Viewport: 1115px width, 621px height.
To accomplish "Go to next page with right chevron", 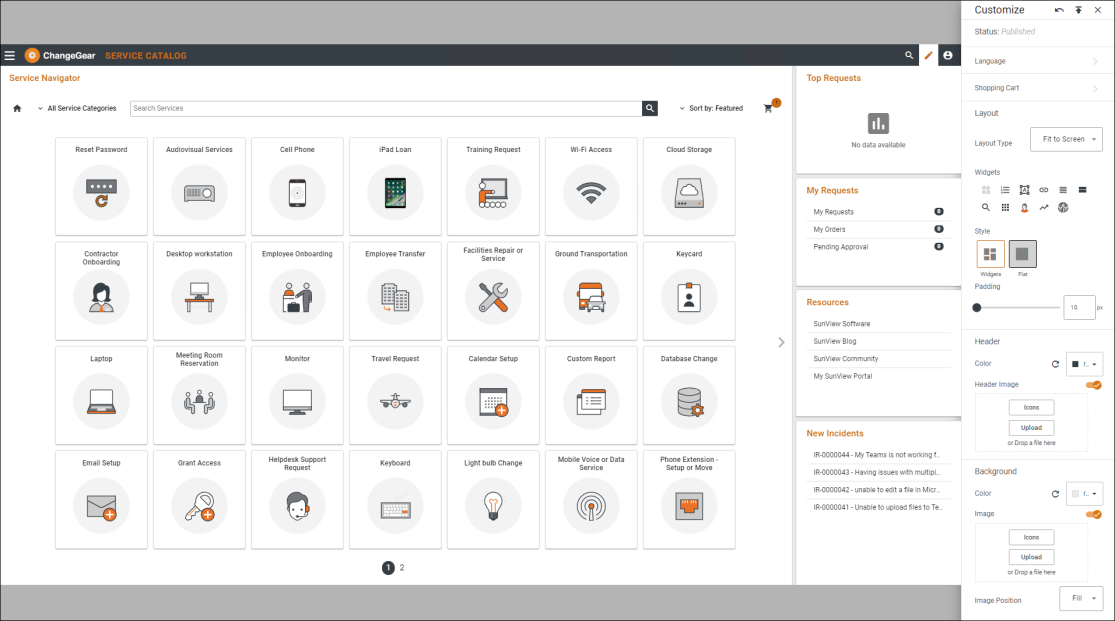I will (781, 342).
